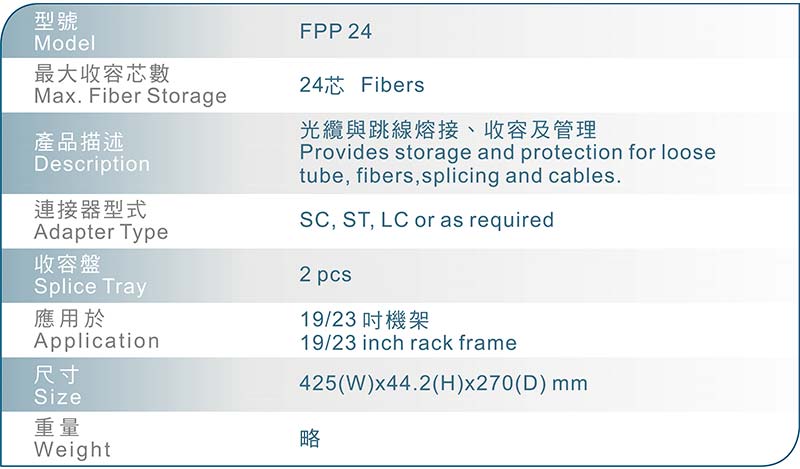Select the "2 pcs" value
The height and width of the screenshot is (469, 800).
(x=325, y=274)
